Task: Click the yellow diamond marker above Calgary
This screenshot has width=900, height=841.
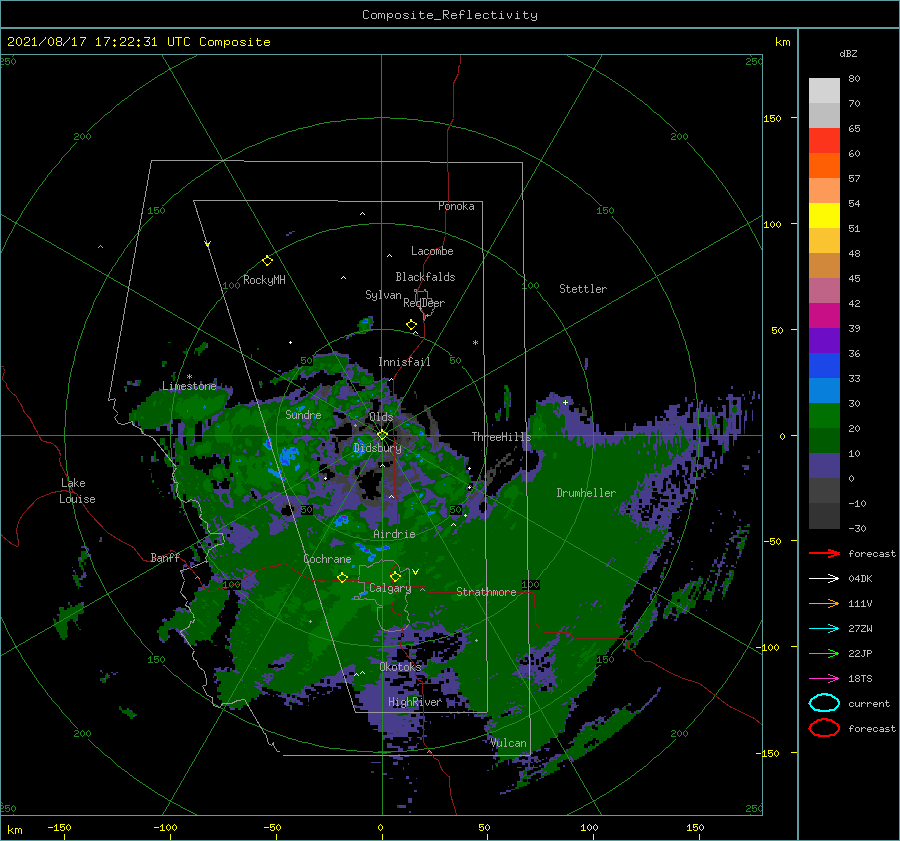Action: (395, 576)
